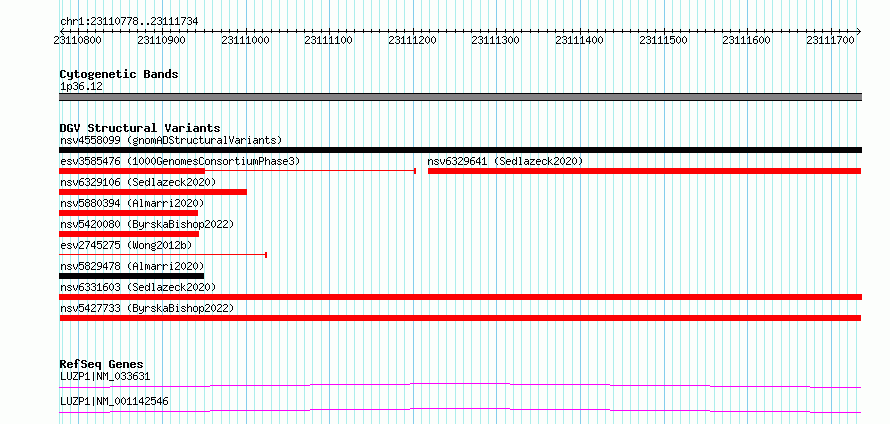Click LUZP1|NM_001142546 gene label
Viewport: 890px width, 424px height.
[x=114, y=402]
